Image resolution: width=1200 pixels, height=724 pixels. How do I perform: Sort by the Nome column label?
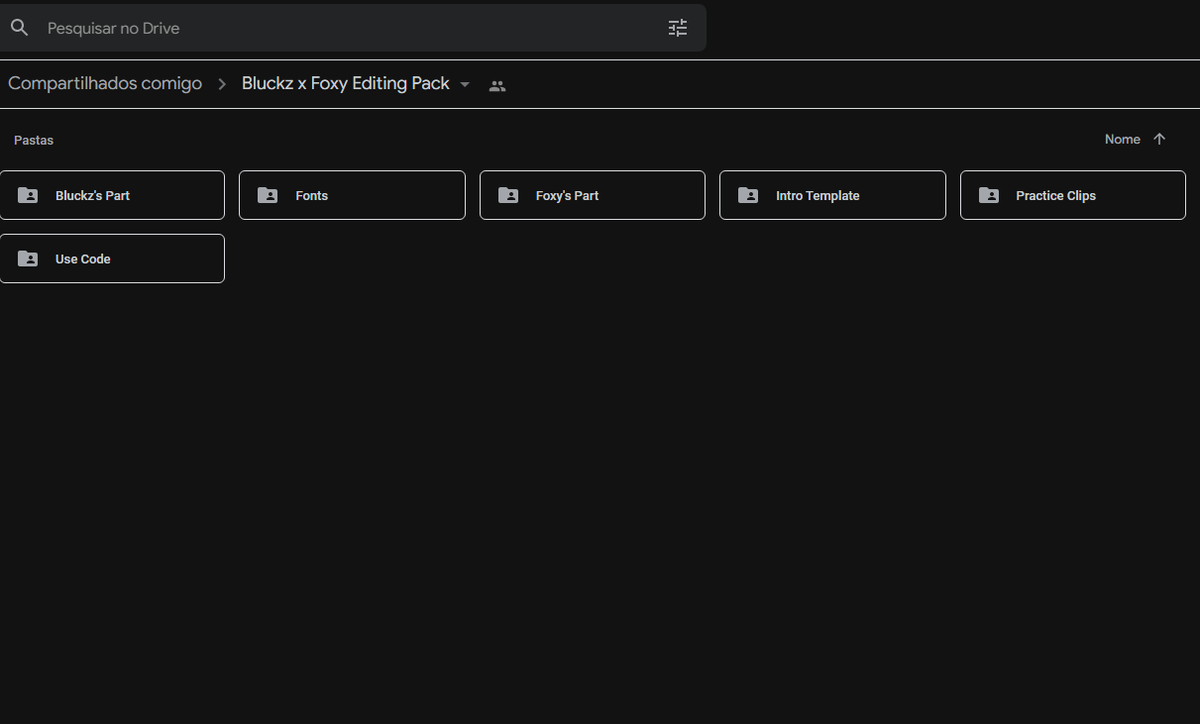1122,139
